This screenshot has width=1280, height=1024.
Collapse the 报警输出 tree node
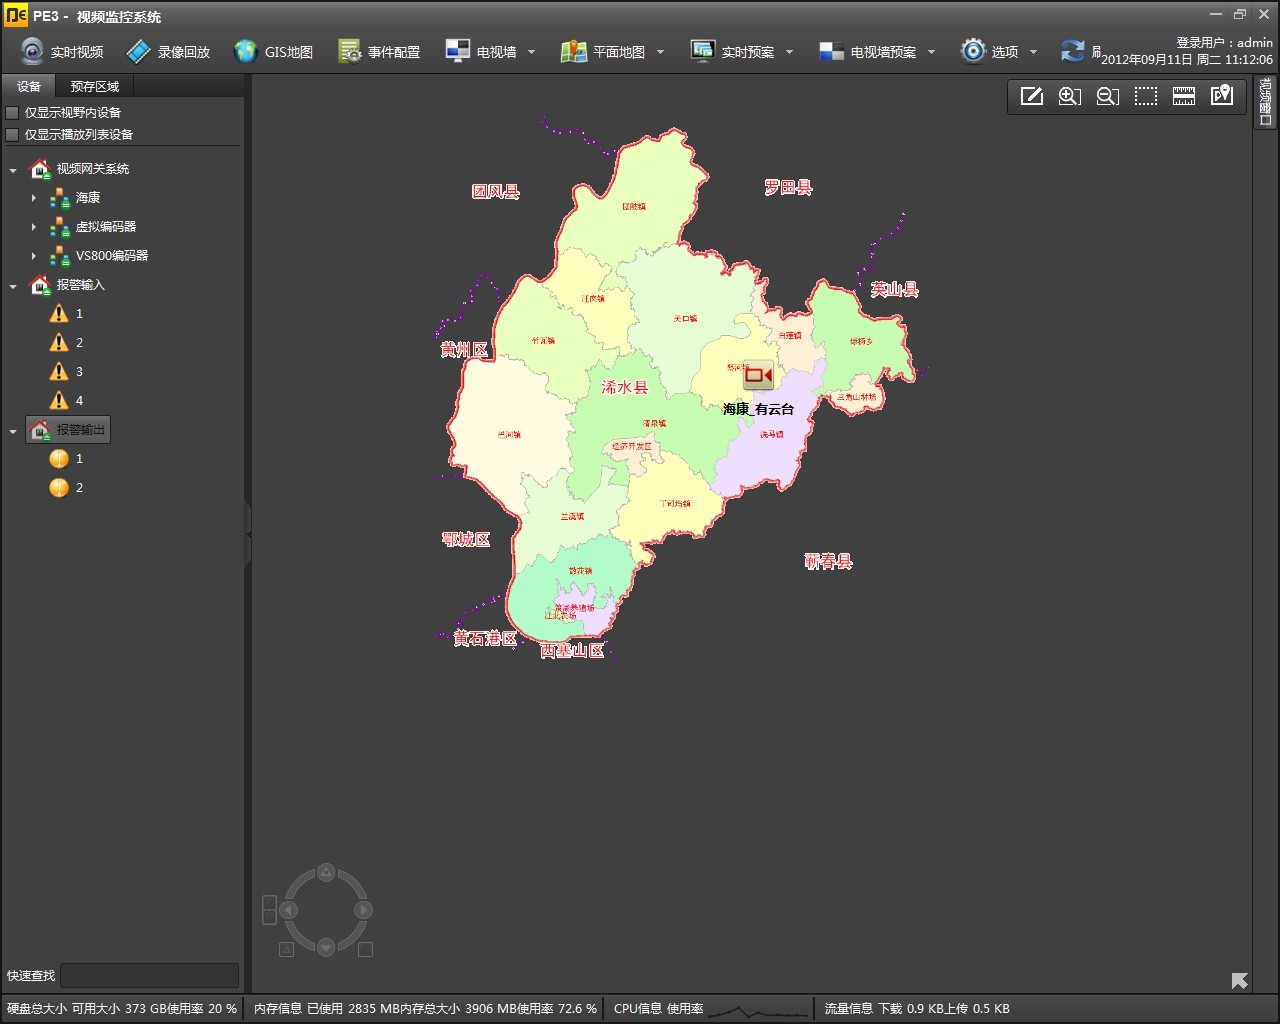13,431
